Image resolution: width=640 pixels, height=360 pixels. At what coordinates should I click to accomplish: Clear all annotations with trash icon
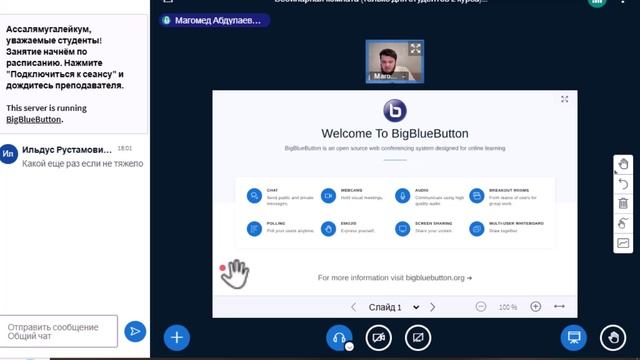(x=623, y=203)
